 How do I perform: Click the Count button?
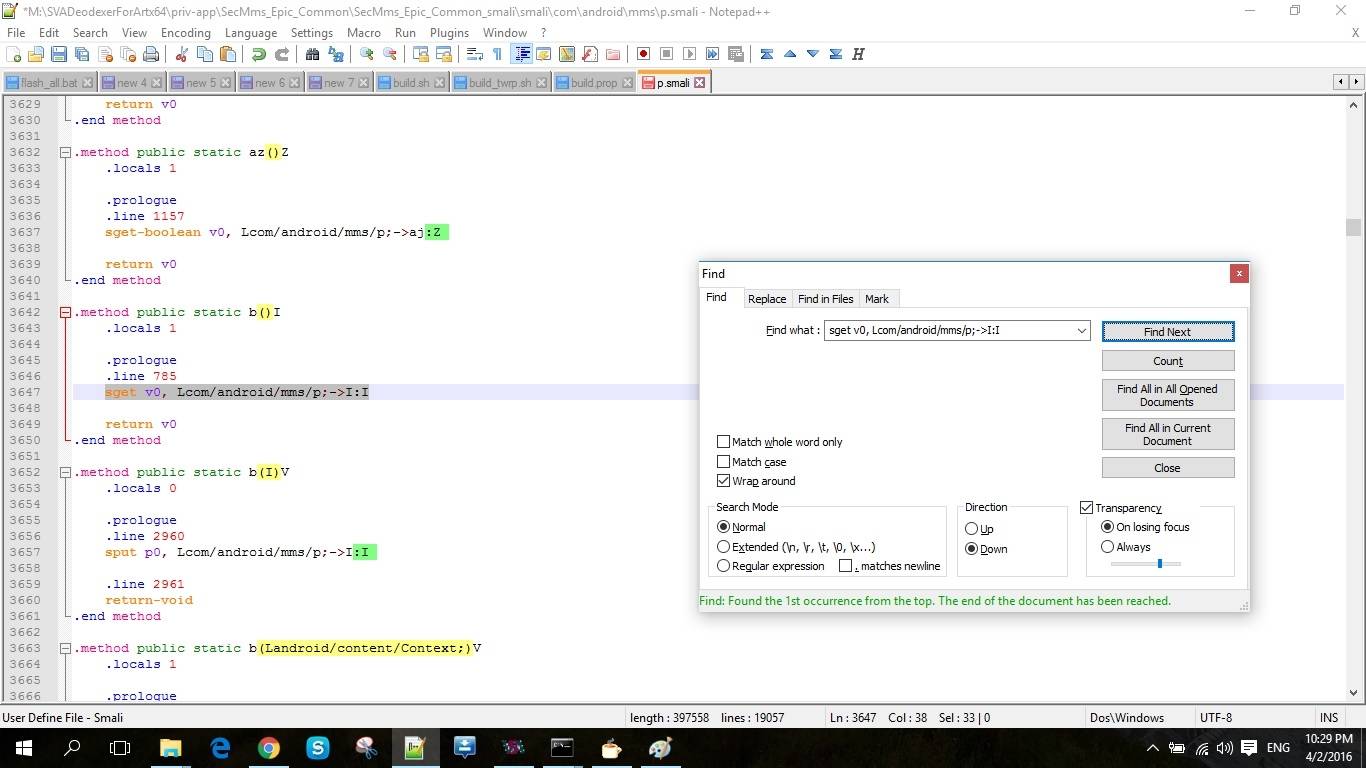[1167, 360]
